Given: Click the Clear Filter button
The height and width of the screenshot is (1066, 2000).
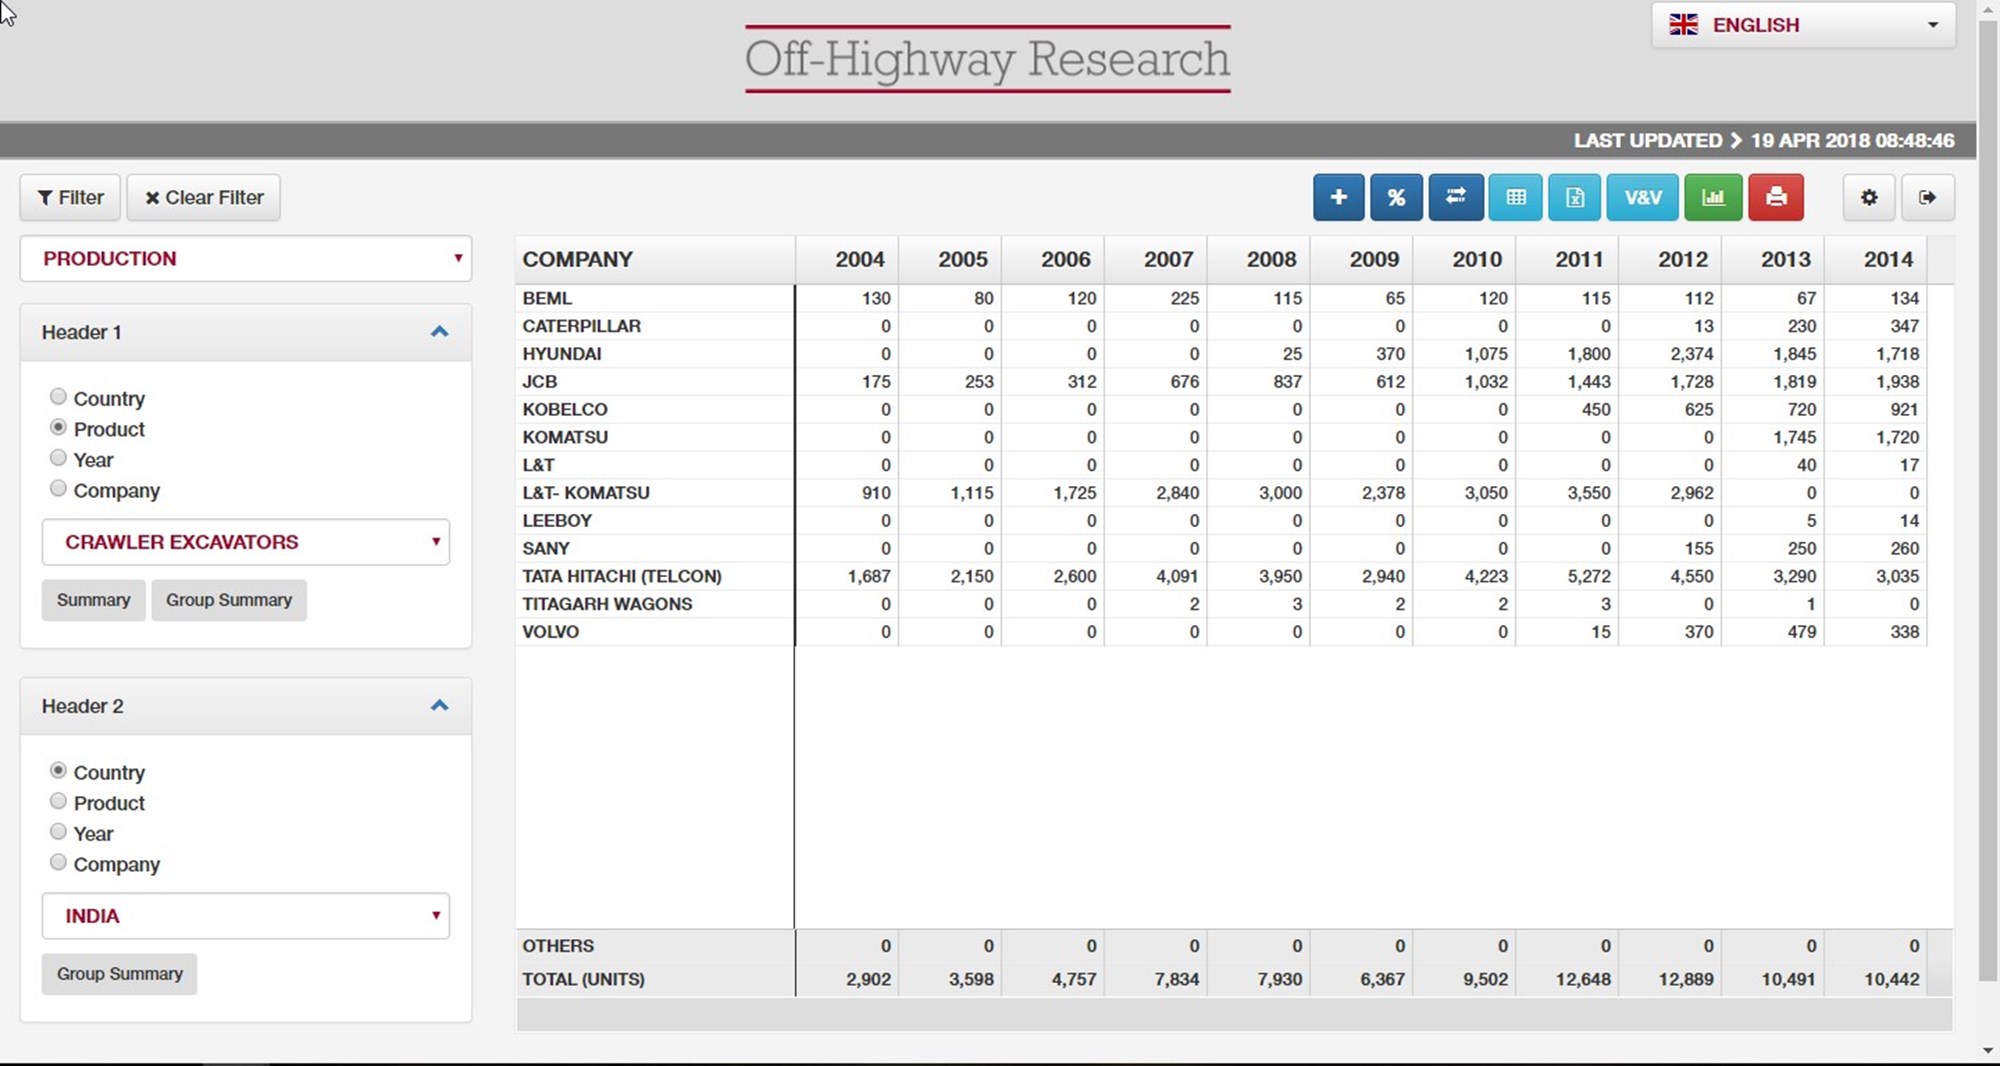Looking at the screenshot, I should coord(204,197).
